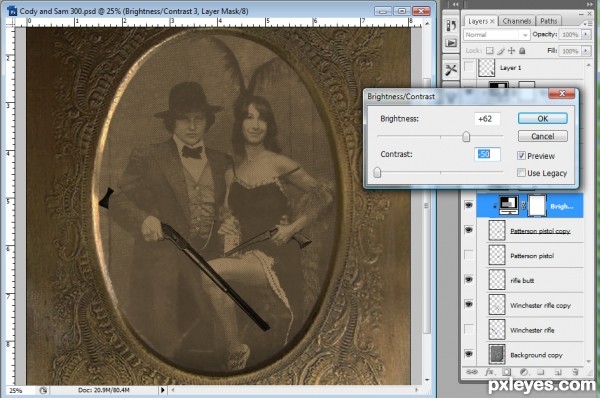Collapse the icon dock double arrows
The image size is (600, 398).
click(455, 4)
